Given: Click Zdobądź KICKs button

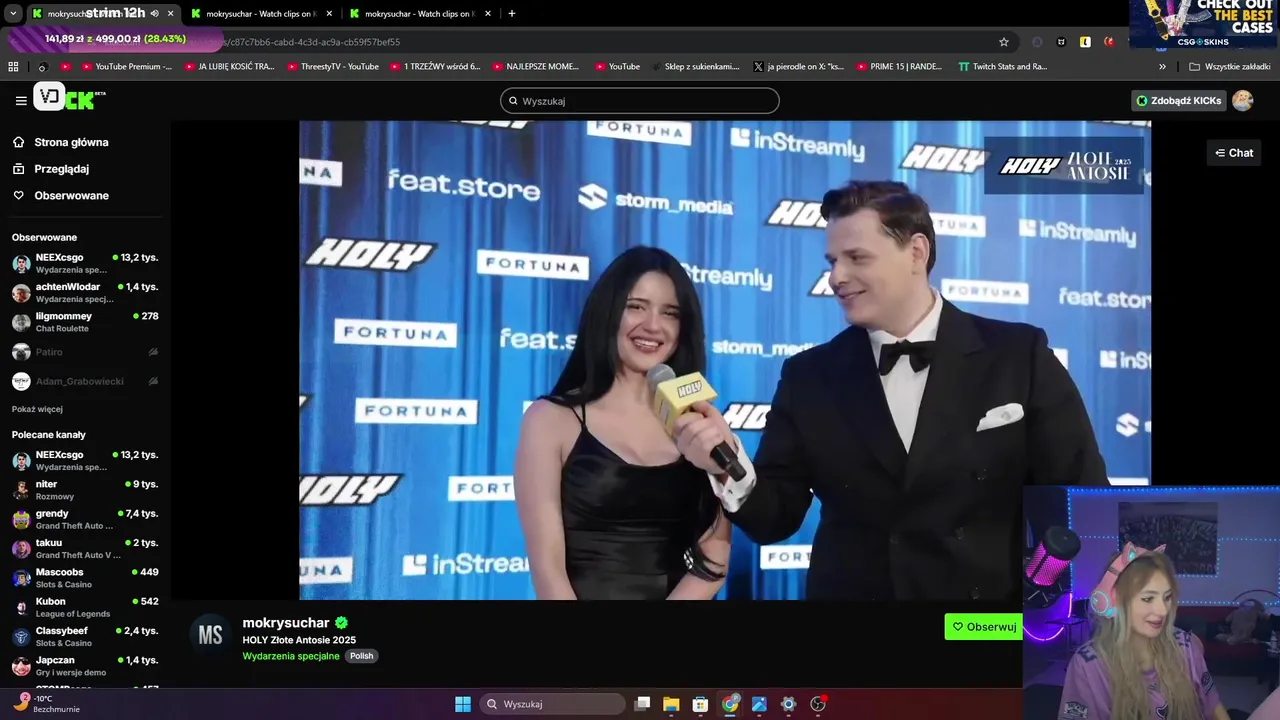Looking at the screenshot, I should click(1178, 101).
